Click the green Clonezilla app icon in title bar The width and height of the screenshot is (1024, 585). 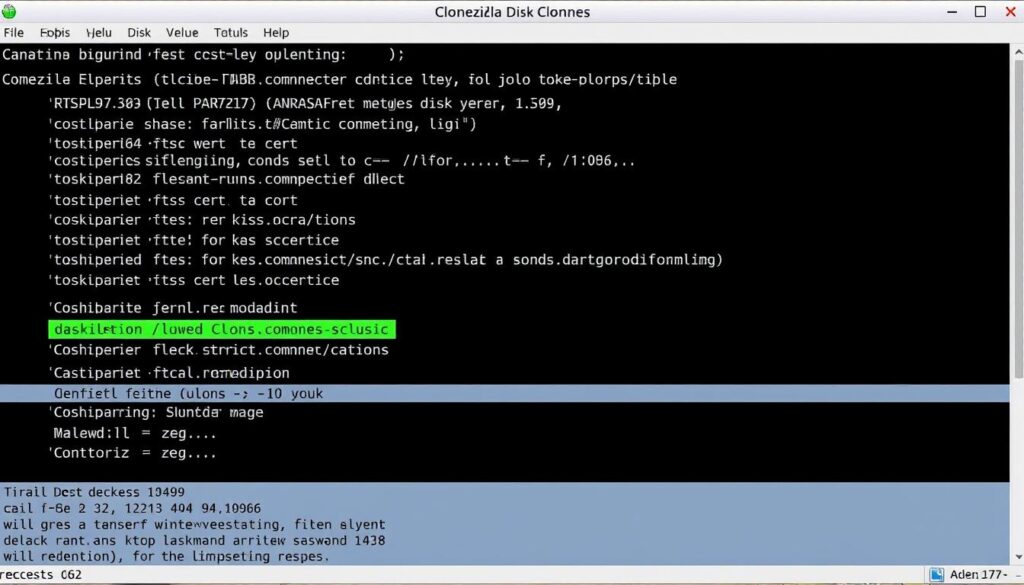click(9, 11)
